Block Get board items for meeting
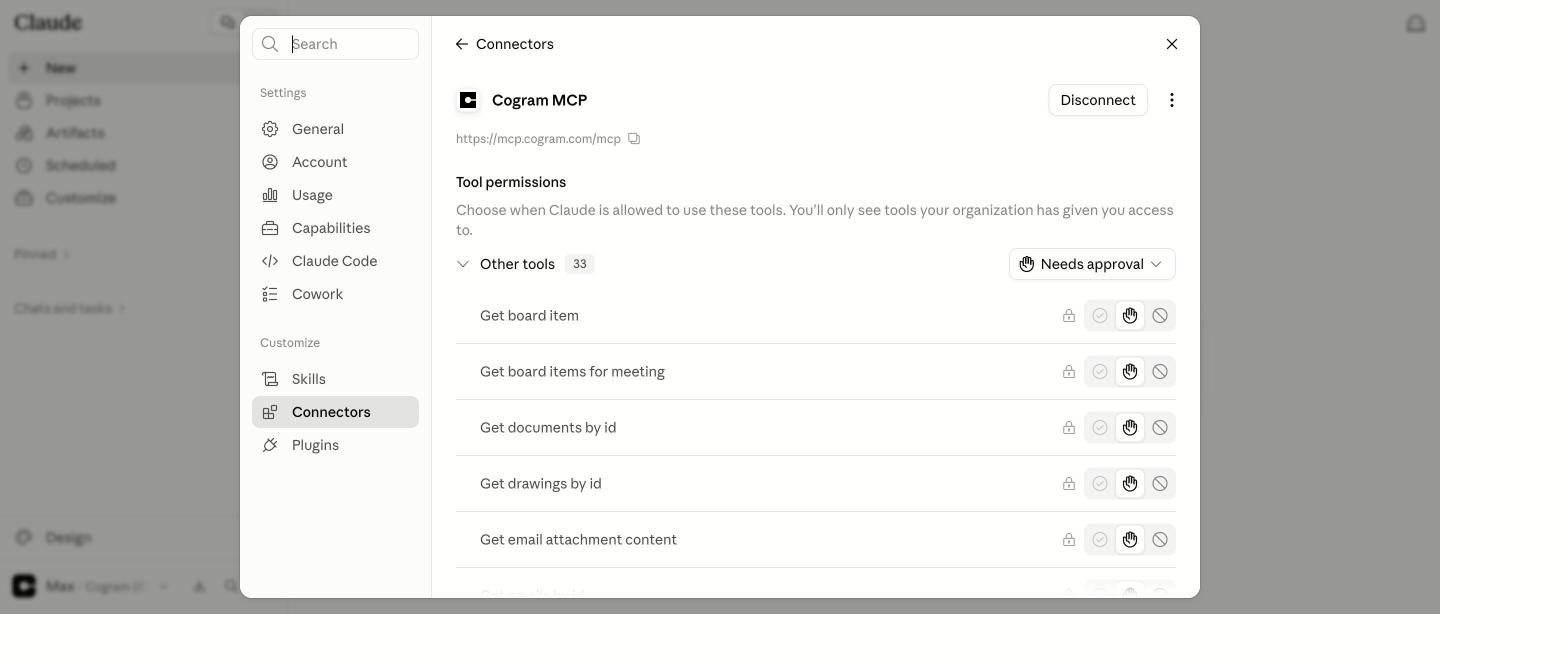The width and height of the screenshot is (1568, 668). 1160,372
